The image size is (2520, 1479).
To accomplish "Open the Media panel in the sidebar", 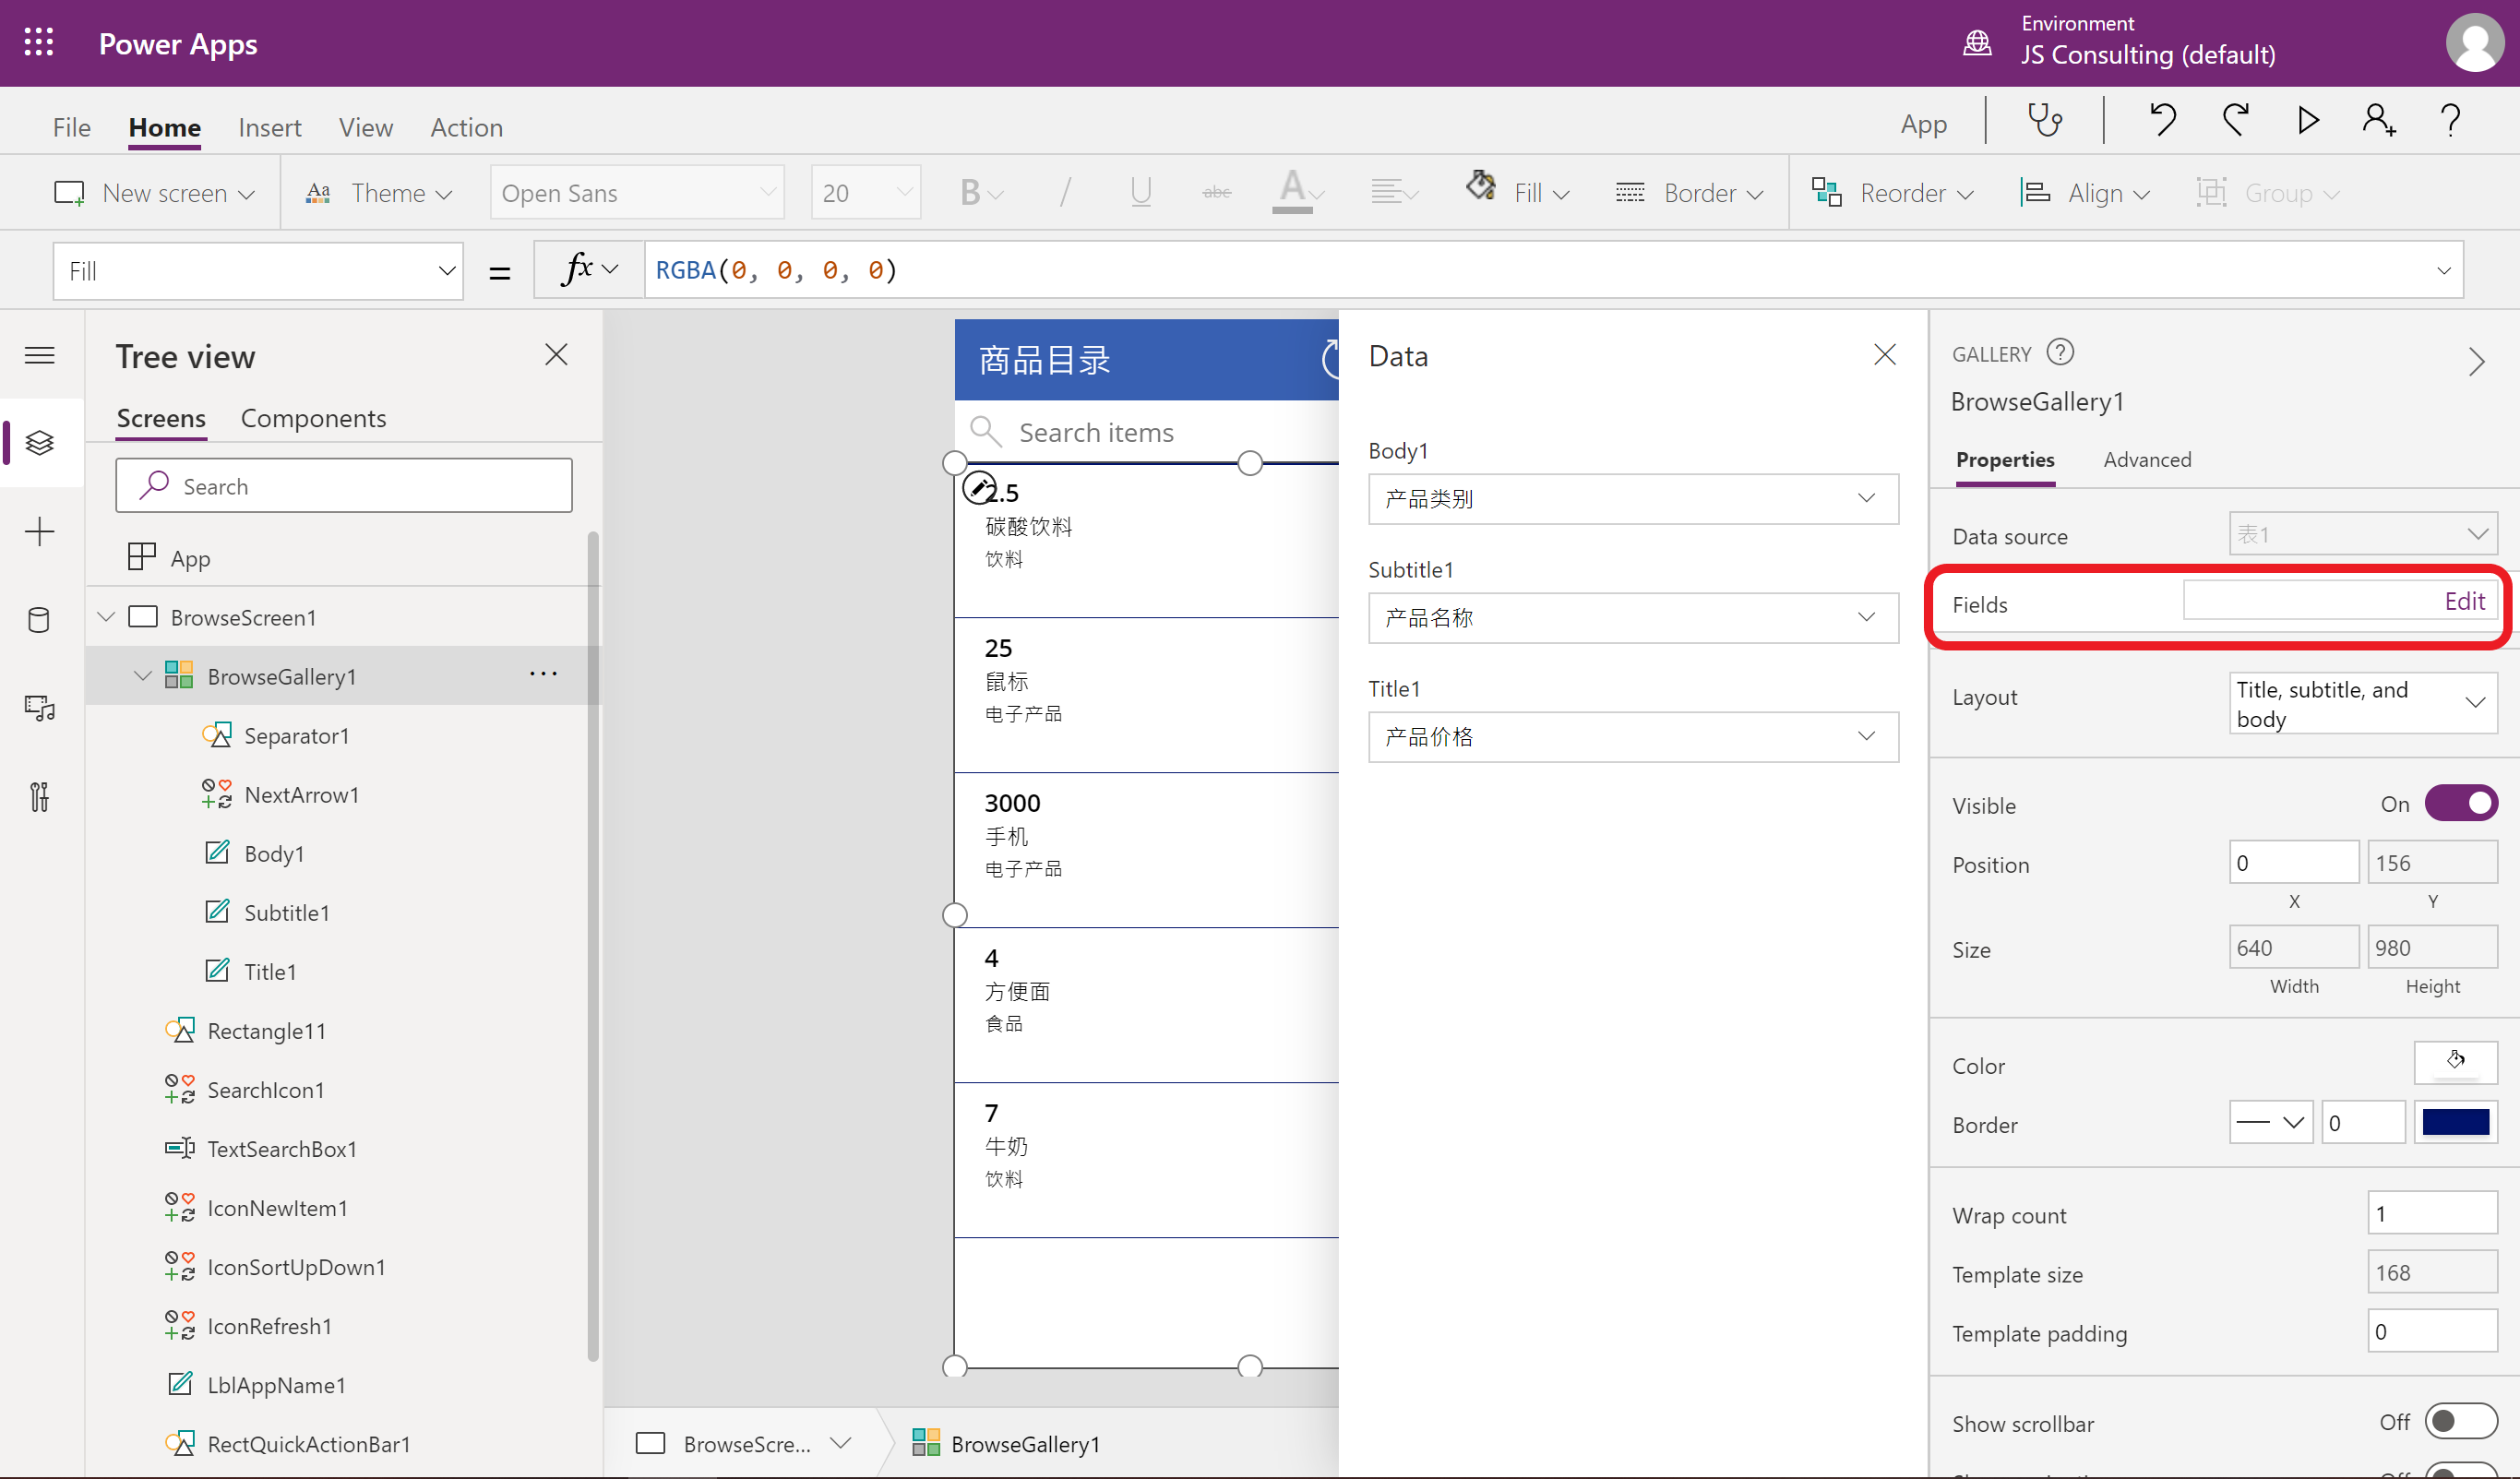I will tap(40, 708).
